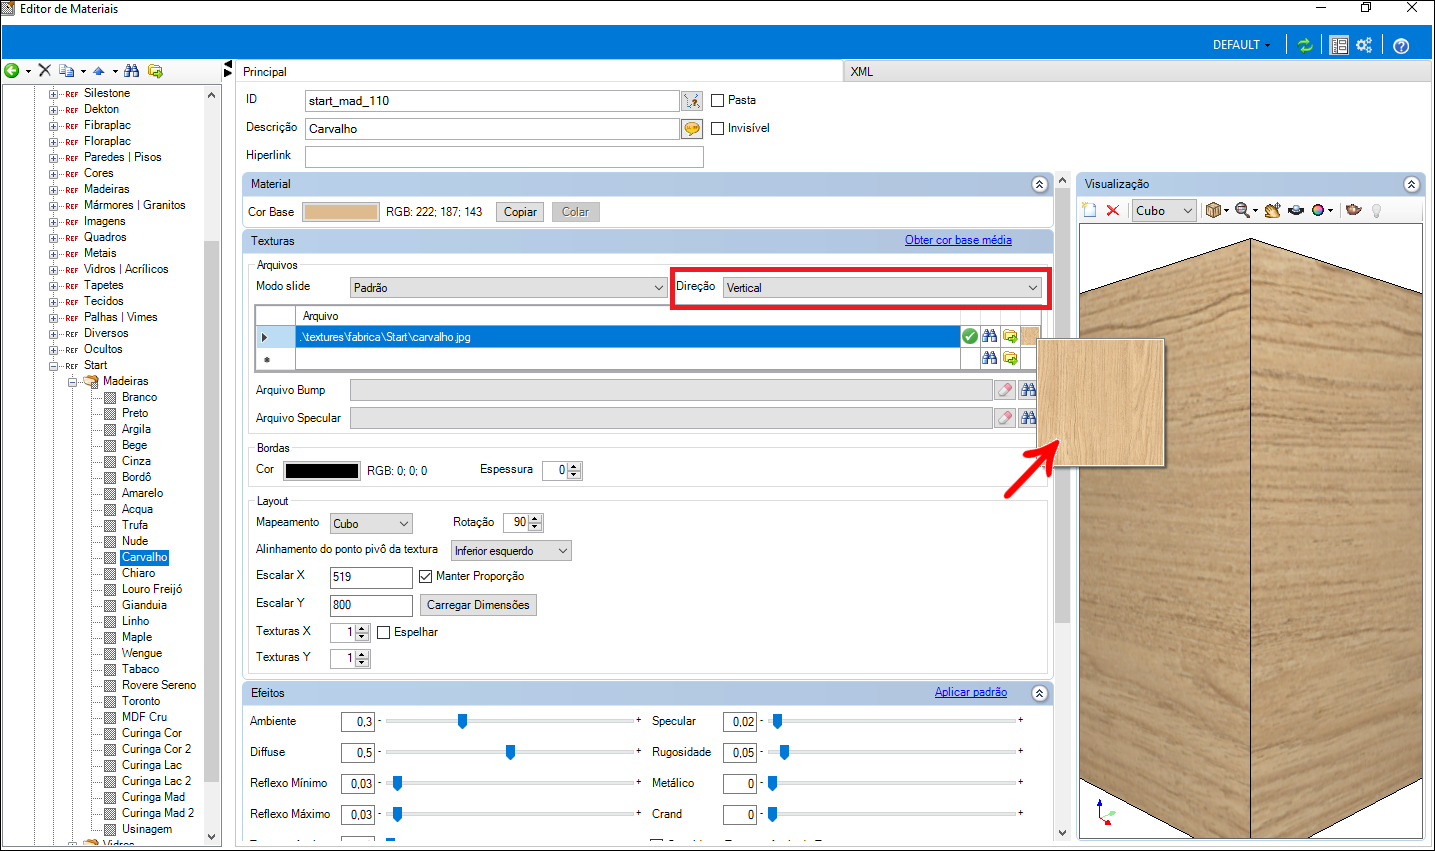Collapse the Efeitos section
Image resolution: width=1435 pixels, height=851 pixels.
point(1039,694)
